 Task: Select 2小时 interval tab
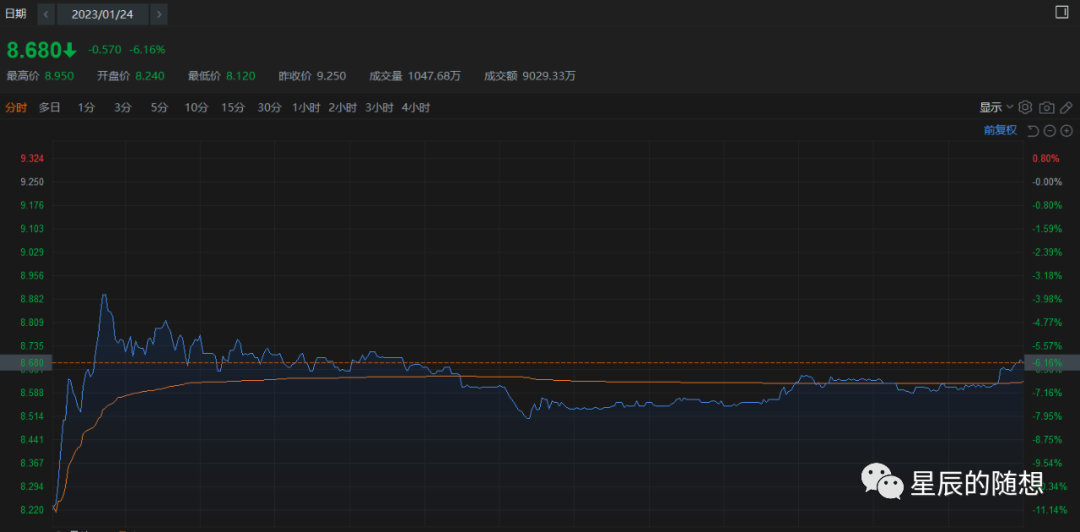point(342,108)
